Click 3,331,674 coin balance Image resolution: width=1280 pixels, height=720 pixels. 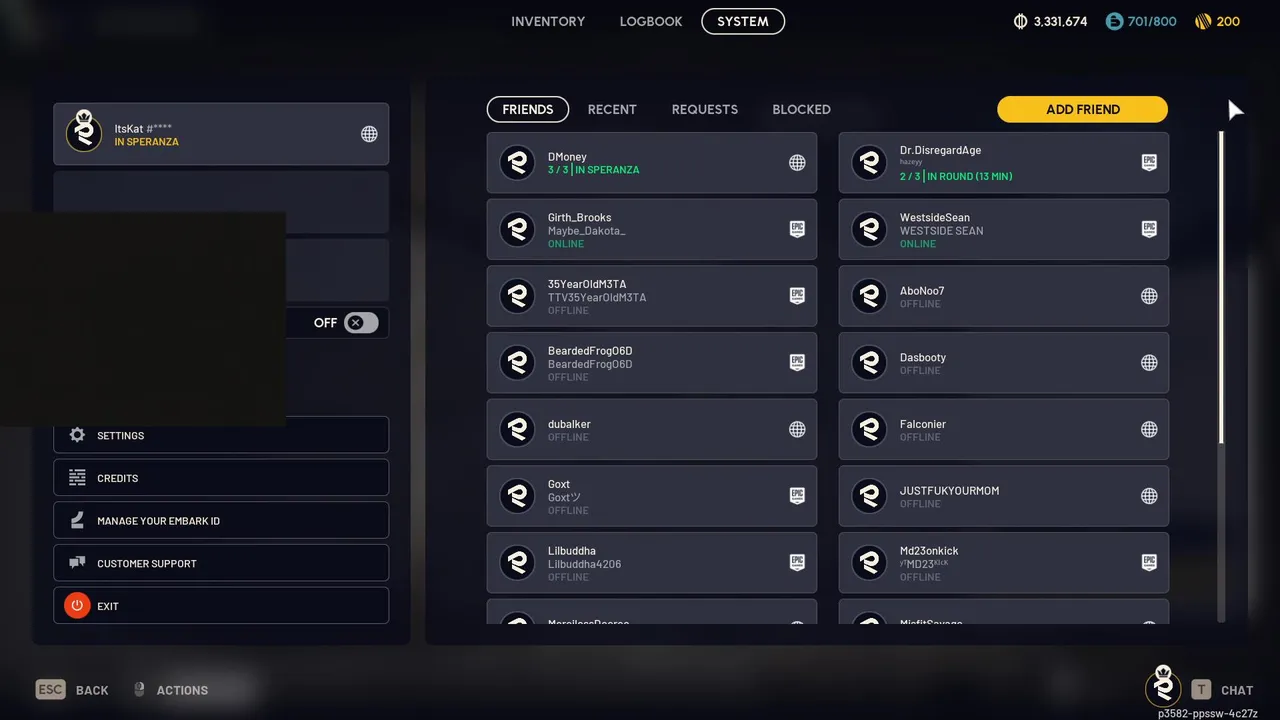click(1060, 21)
